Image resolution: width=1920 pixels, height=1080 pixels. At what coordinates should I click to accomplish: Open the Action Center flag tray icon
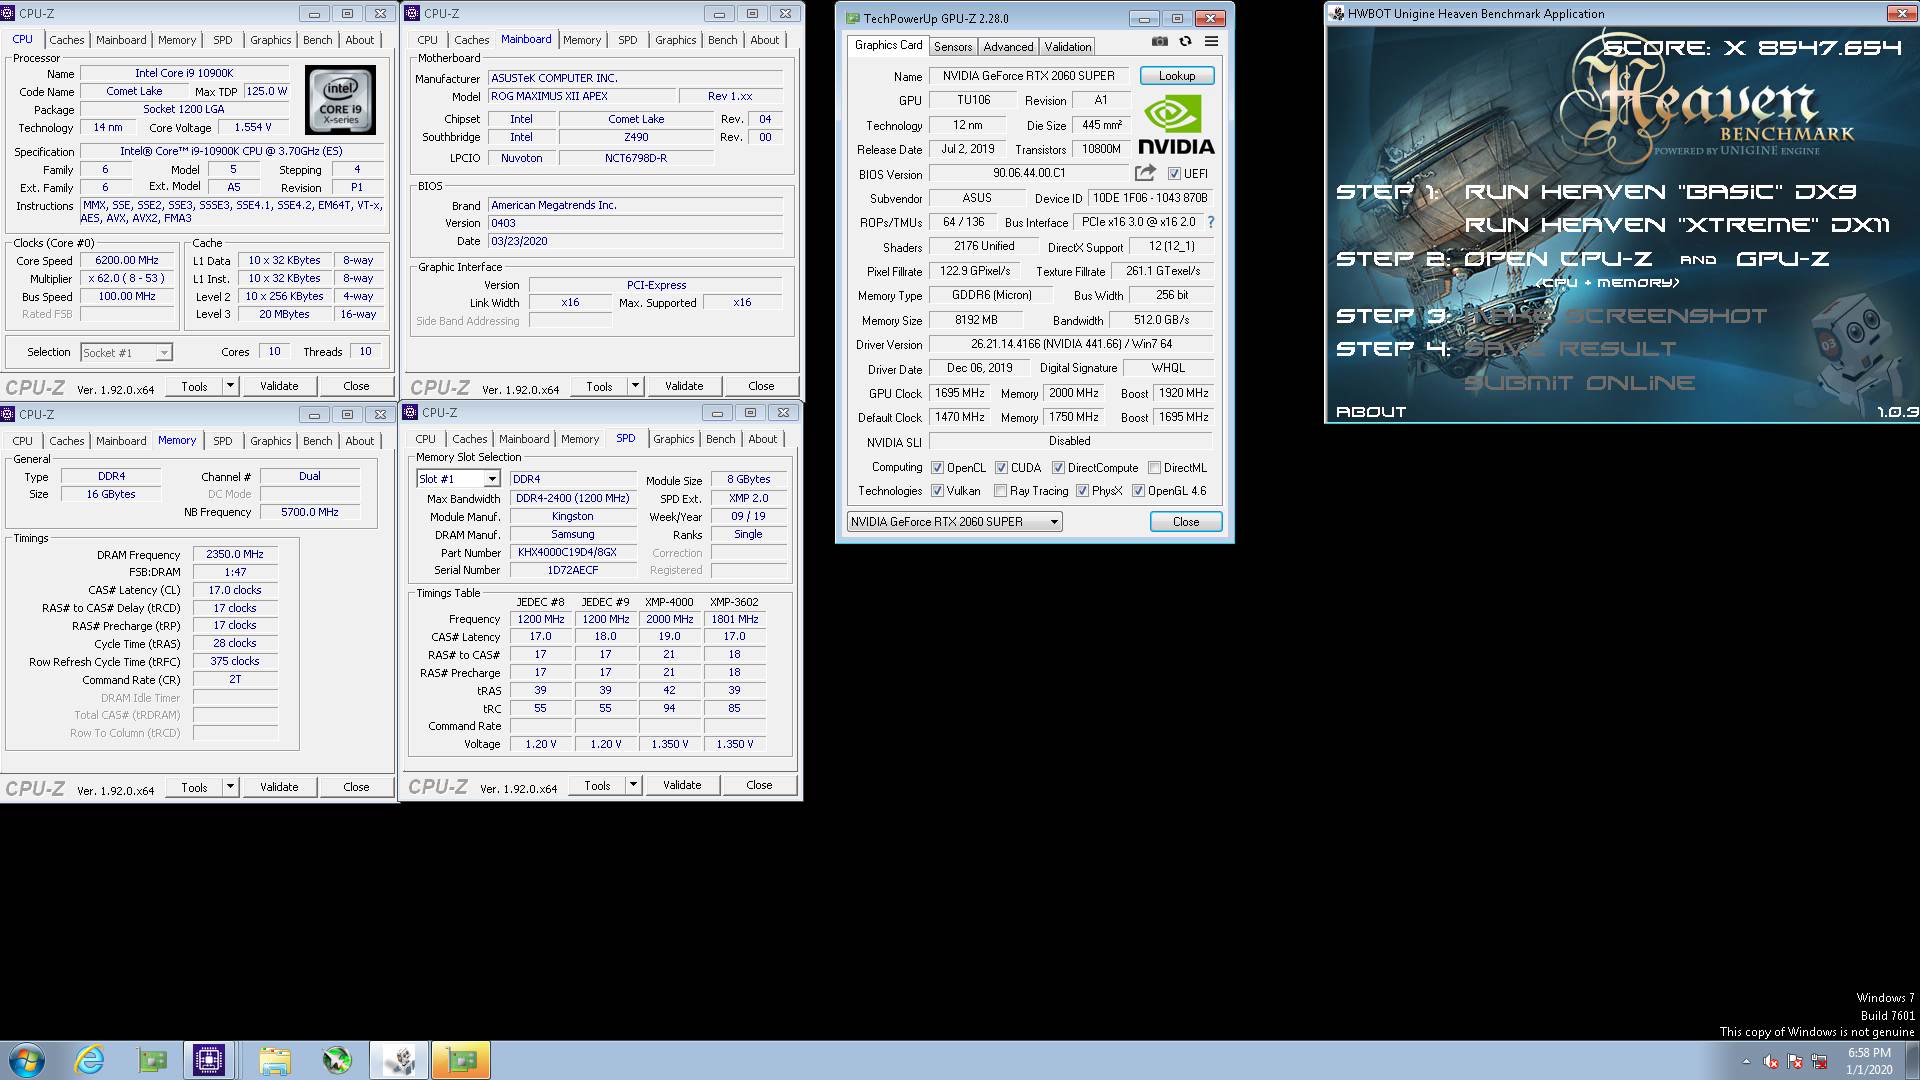pyautogui.click(x=1795, y=1062)
